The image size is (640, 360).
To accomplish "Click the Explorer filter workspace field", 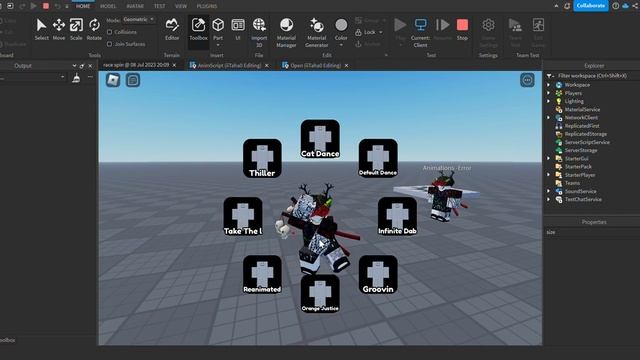I will [592, 76].
